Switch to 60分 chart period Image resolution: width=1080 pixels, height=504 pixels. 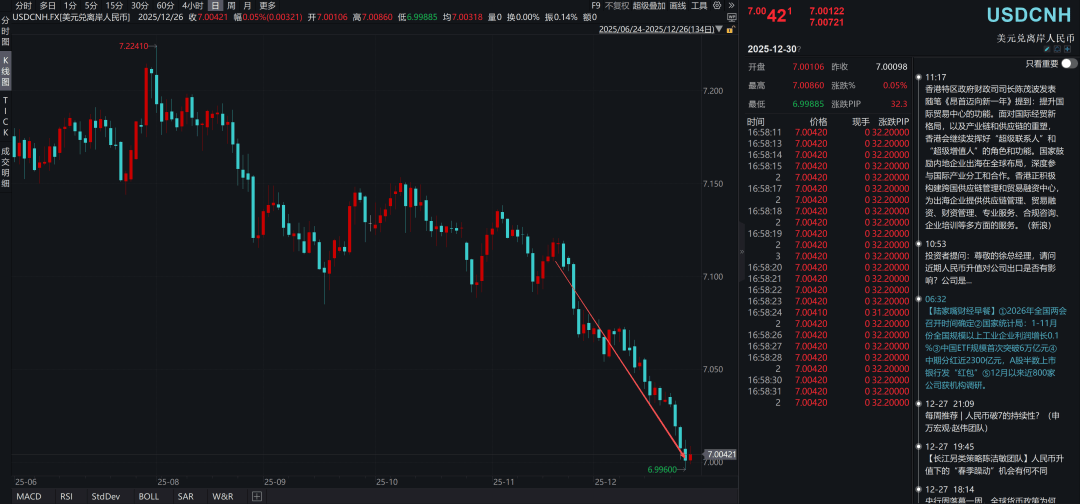tap(165, 6)
